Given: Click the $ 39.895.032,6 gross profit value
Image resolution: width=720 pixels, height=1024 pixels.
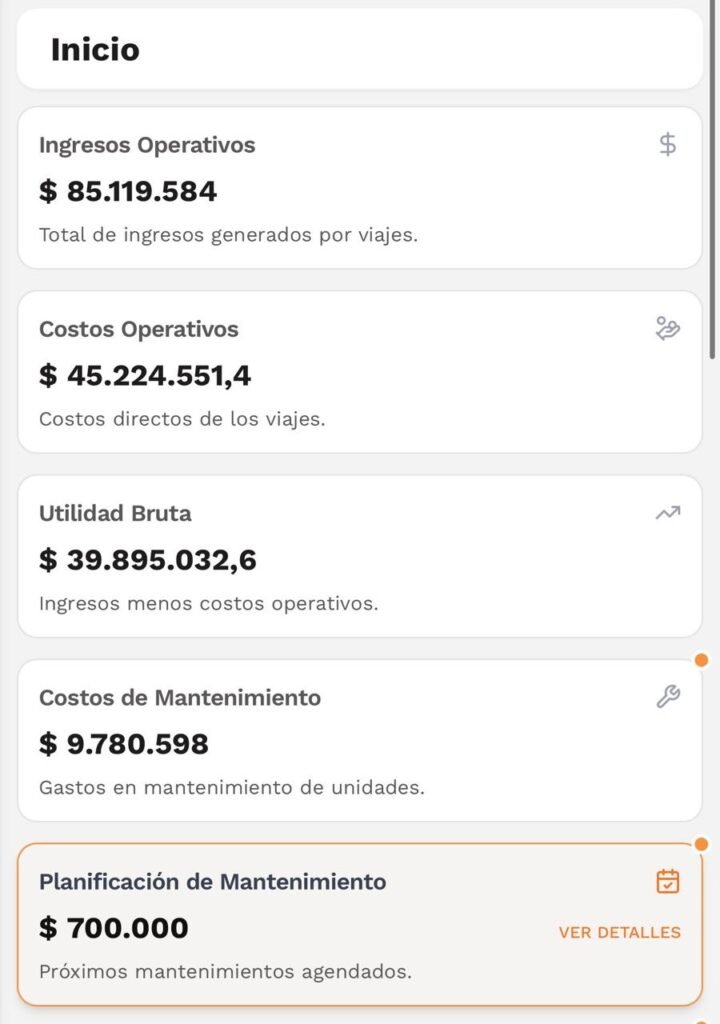Looking at the screenshot, I should (x=148, y=560).
